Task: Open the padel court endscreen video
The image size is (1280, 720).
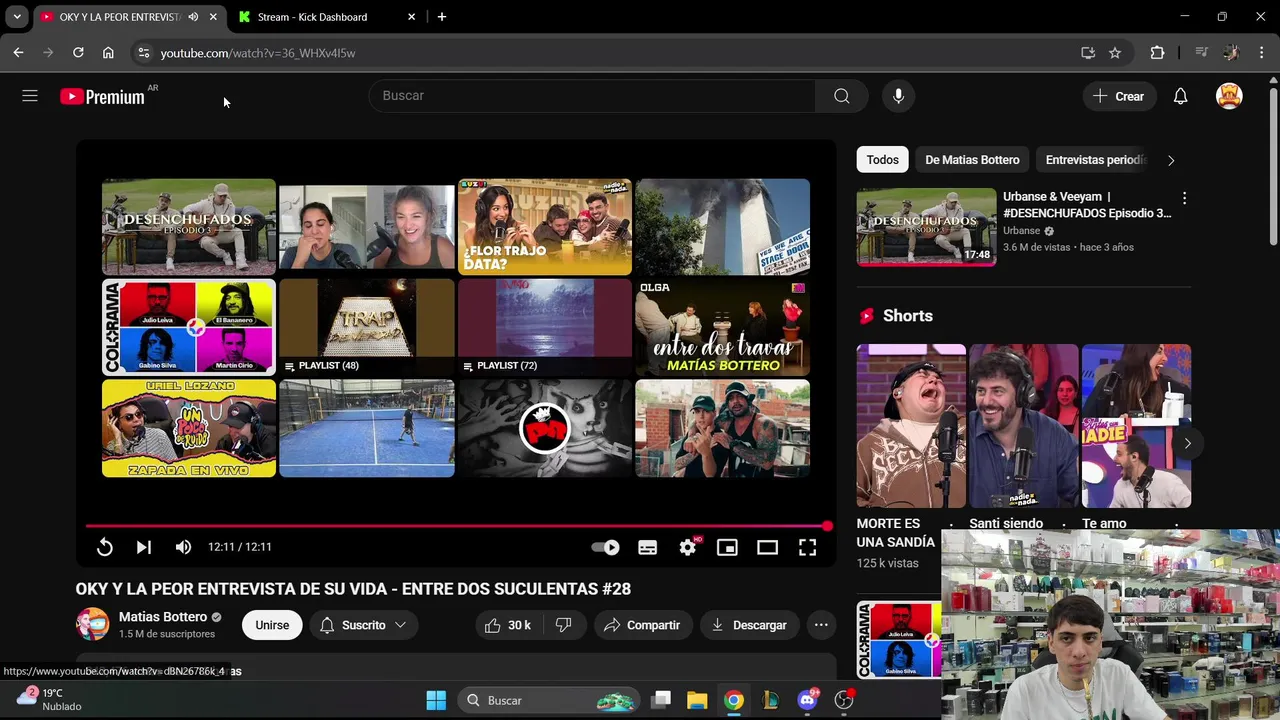Action: click(367, 428)
